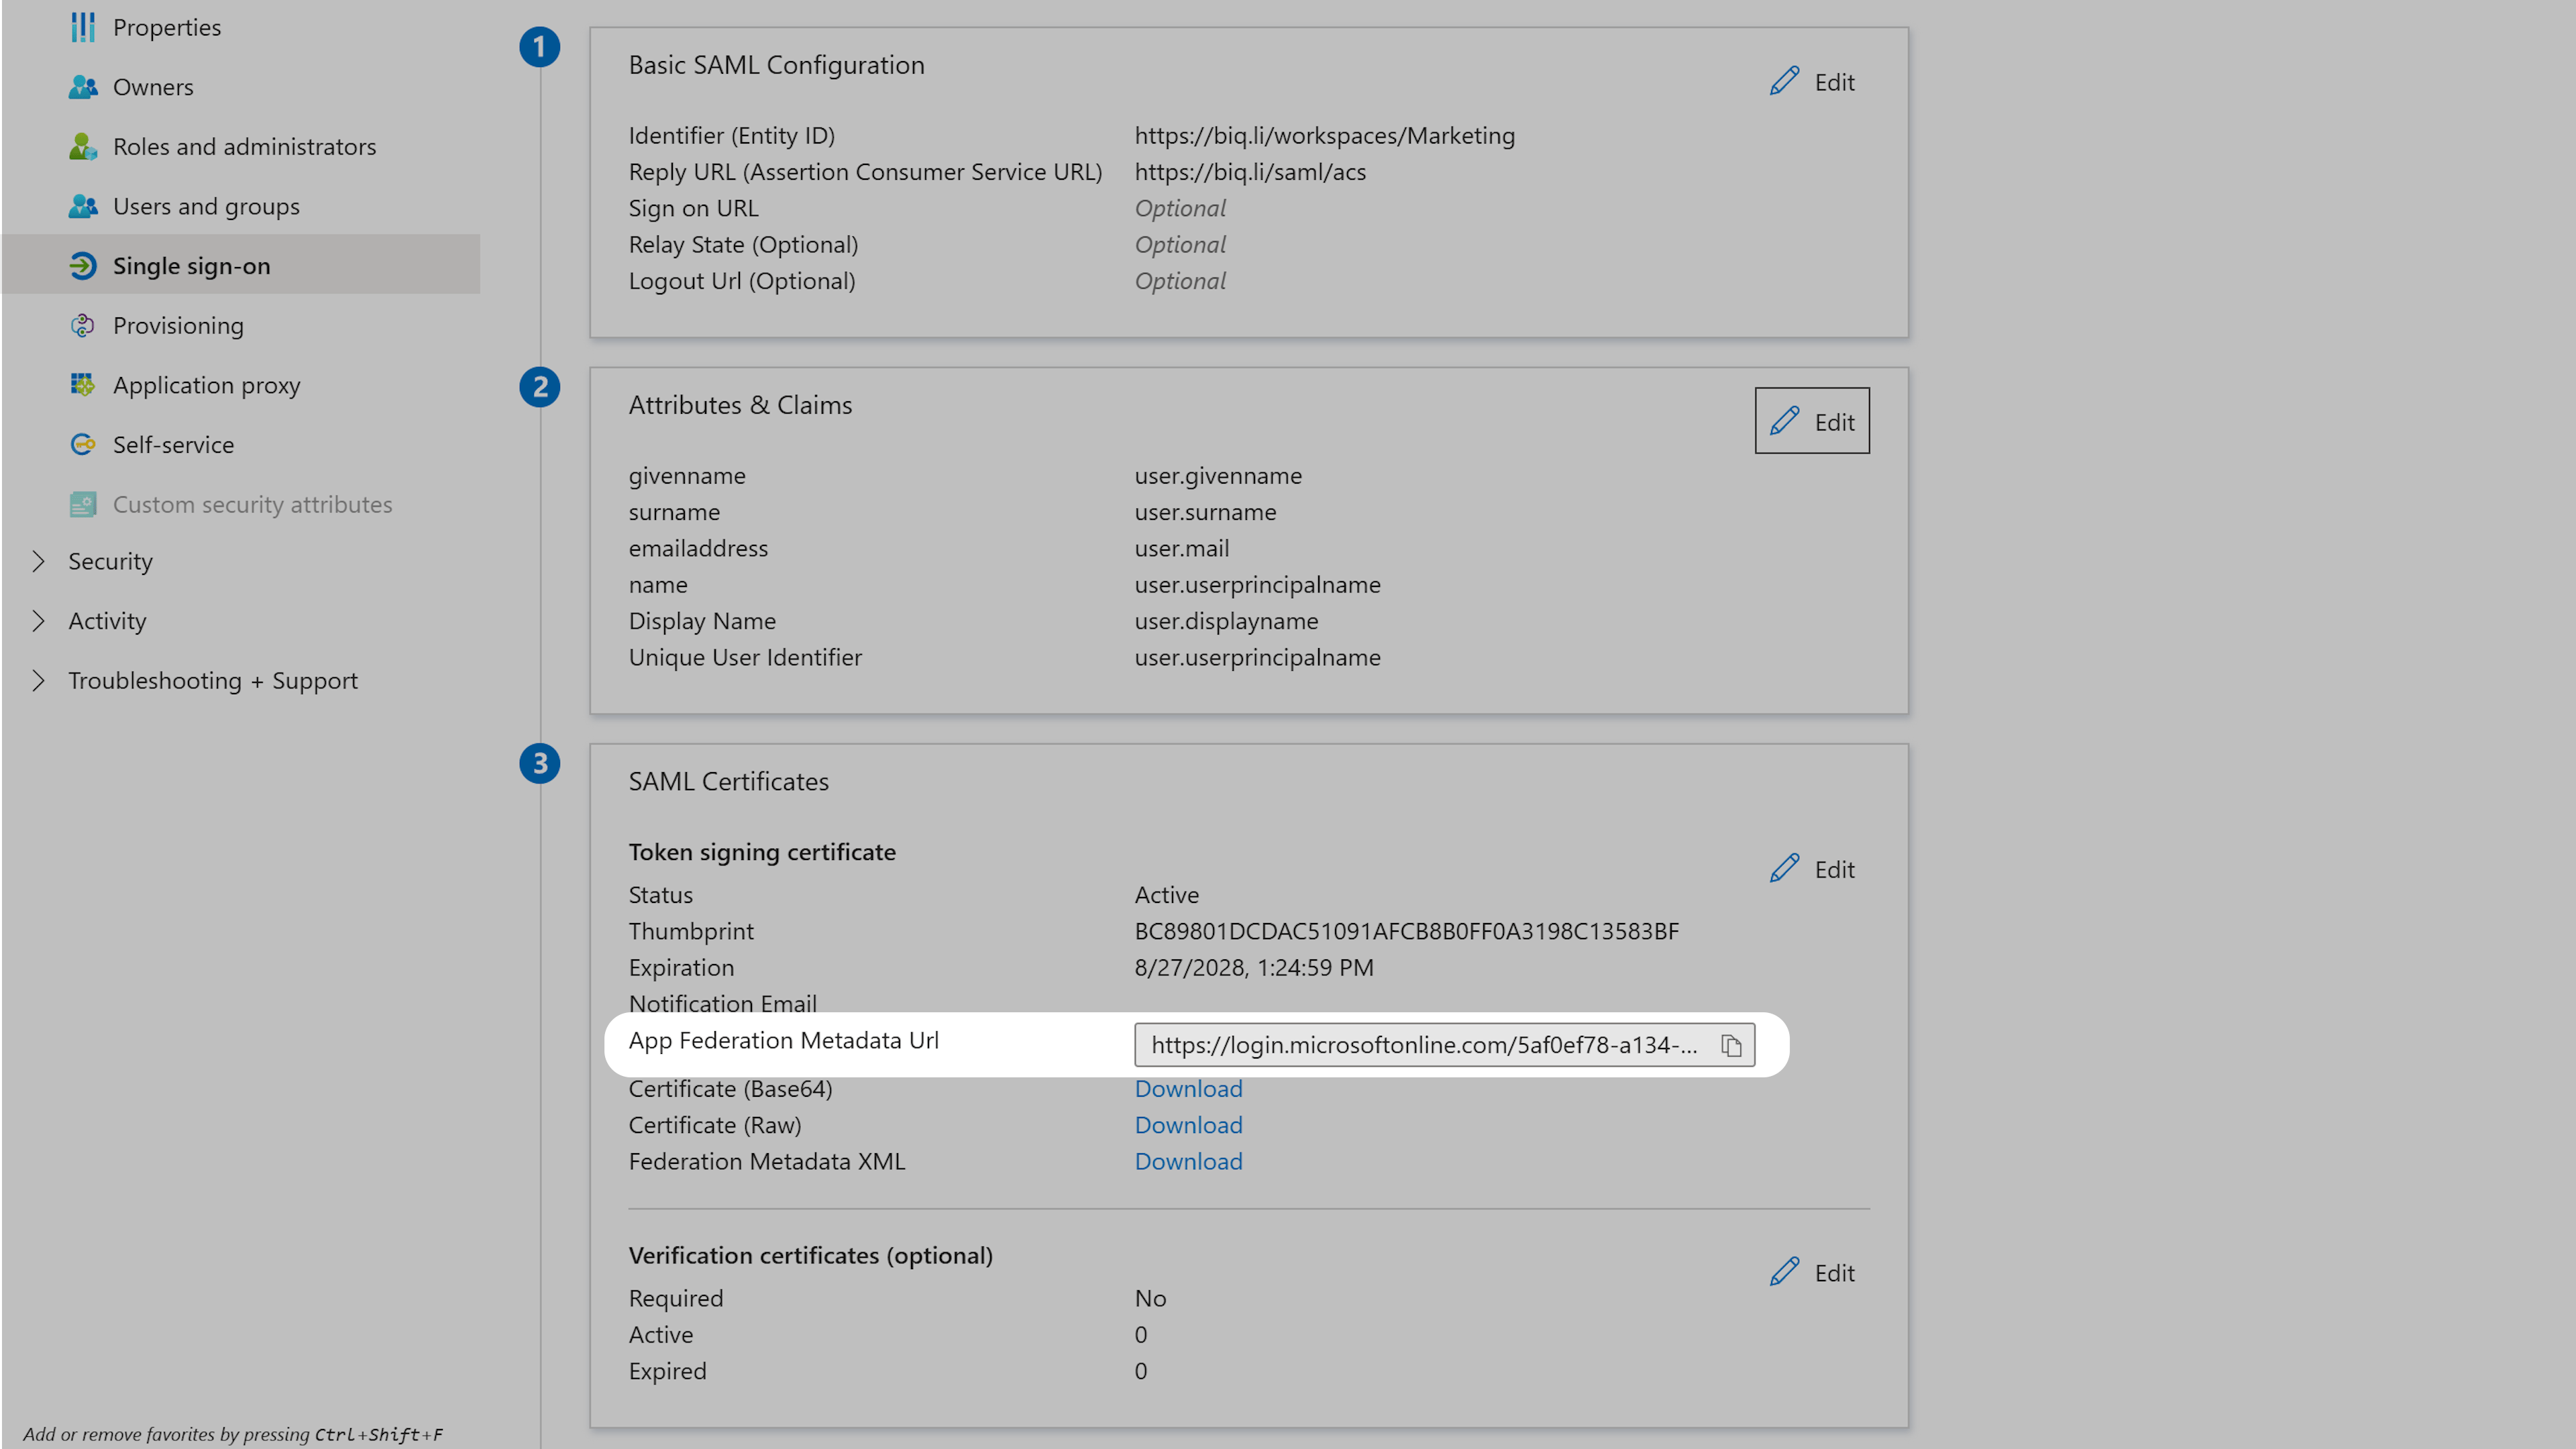Viewport: 2576px width, 1449px height.
Task: Click the Users and groups icon
Action: tap(83, 206)
